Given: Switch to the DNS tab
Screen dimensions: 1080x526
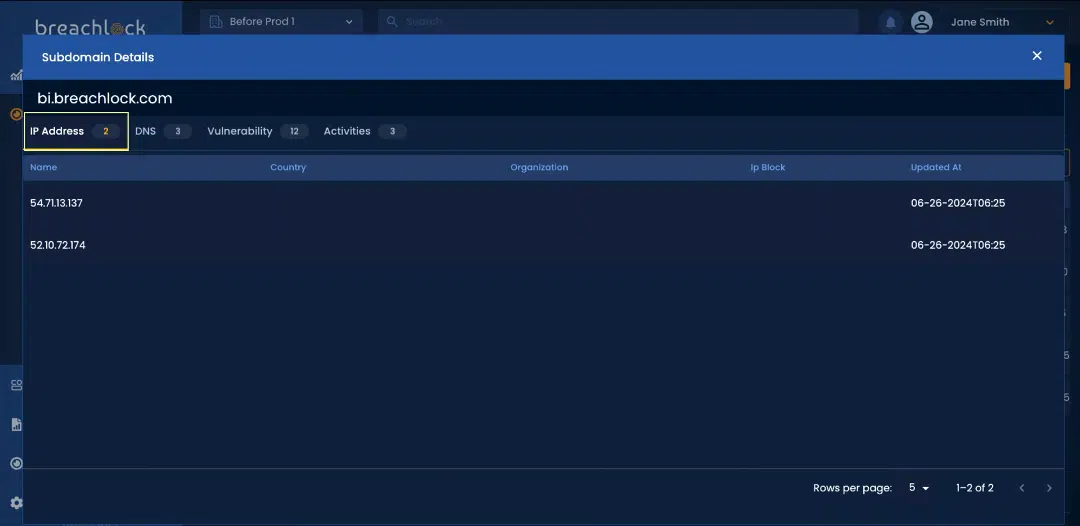Looking at the screenshot, I should coord(163,131).
